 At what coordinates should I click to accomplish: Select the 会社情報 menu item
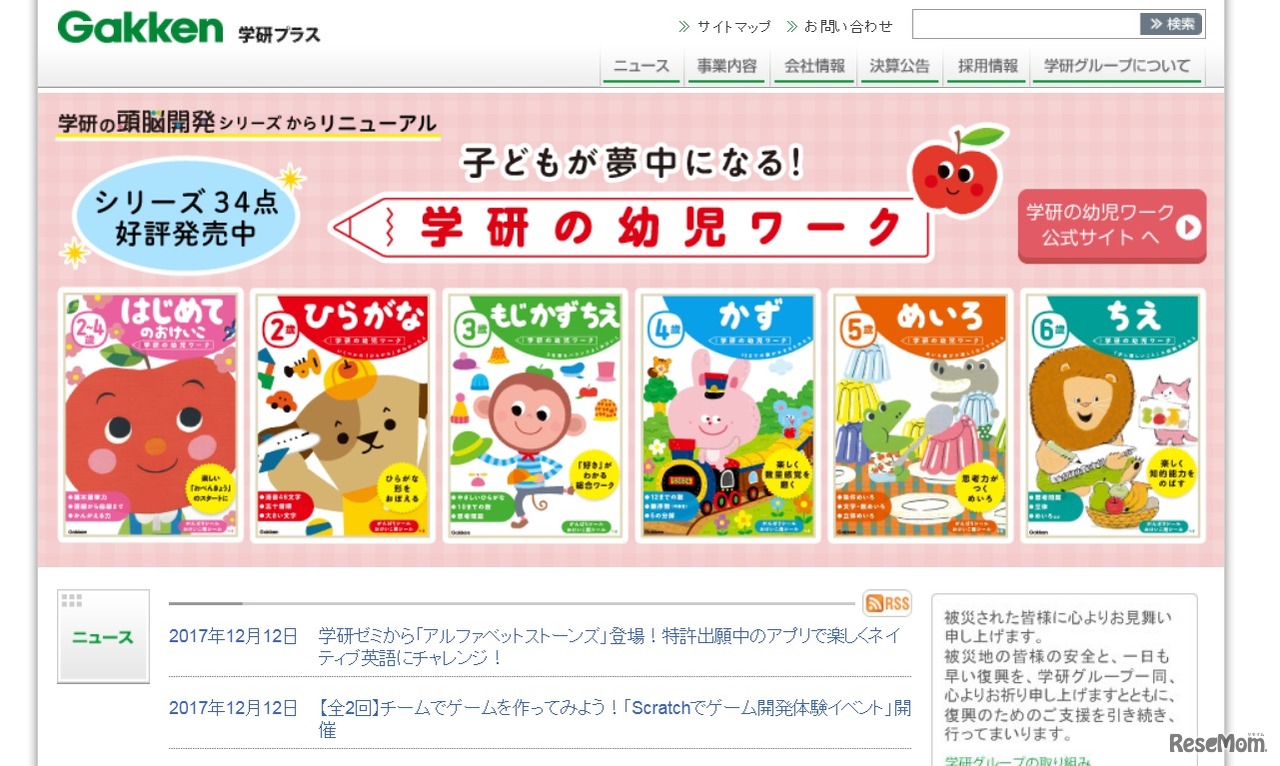[x=814, y=67]
